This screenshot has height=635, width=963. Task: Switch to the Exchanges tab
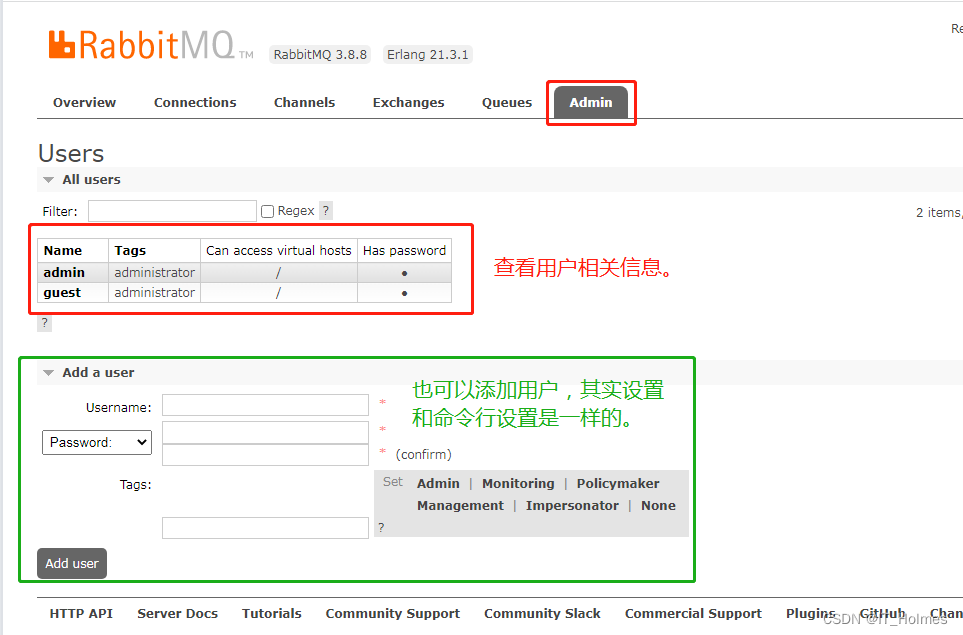point(408,103)
